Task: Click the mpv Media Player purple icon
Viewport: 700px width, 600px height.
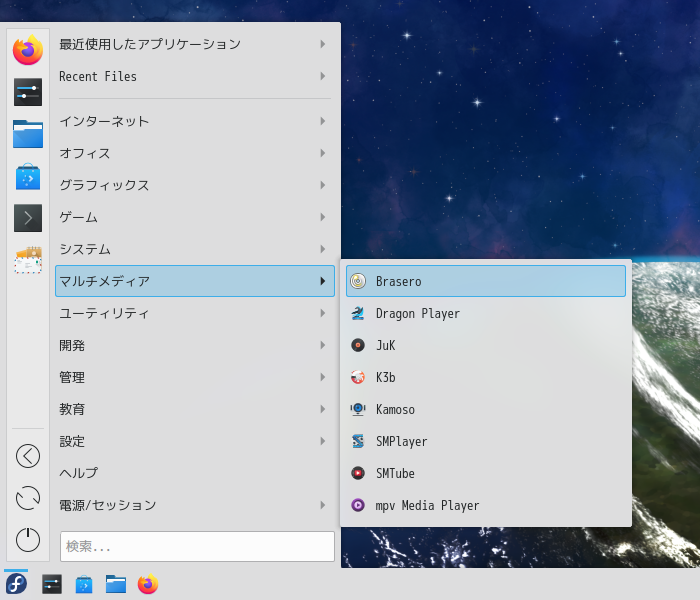Action: (358, 505)
